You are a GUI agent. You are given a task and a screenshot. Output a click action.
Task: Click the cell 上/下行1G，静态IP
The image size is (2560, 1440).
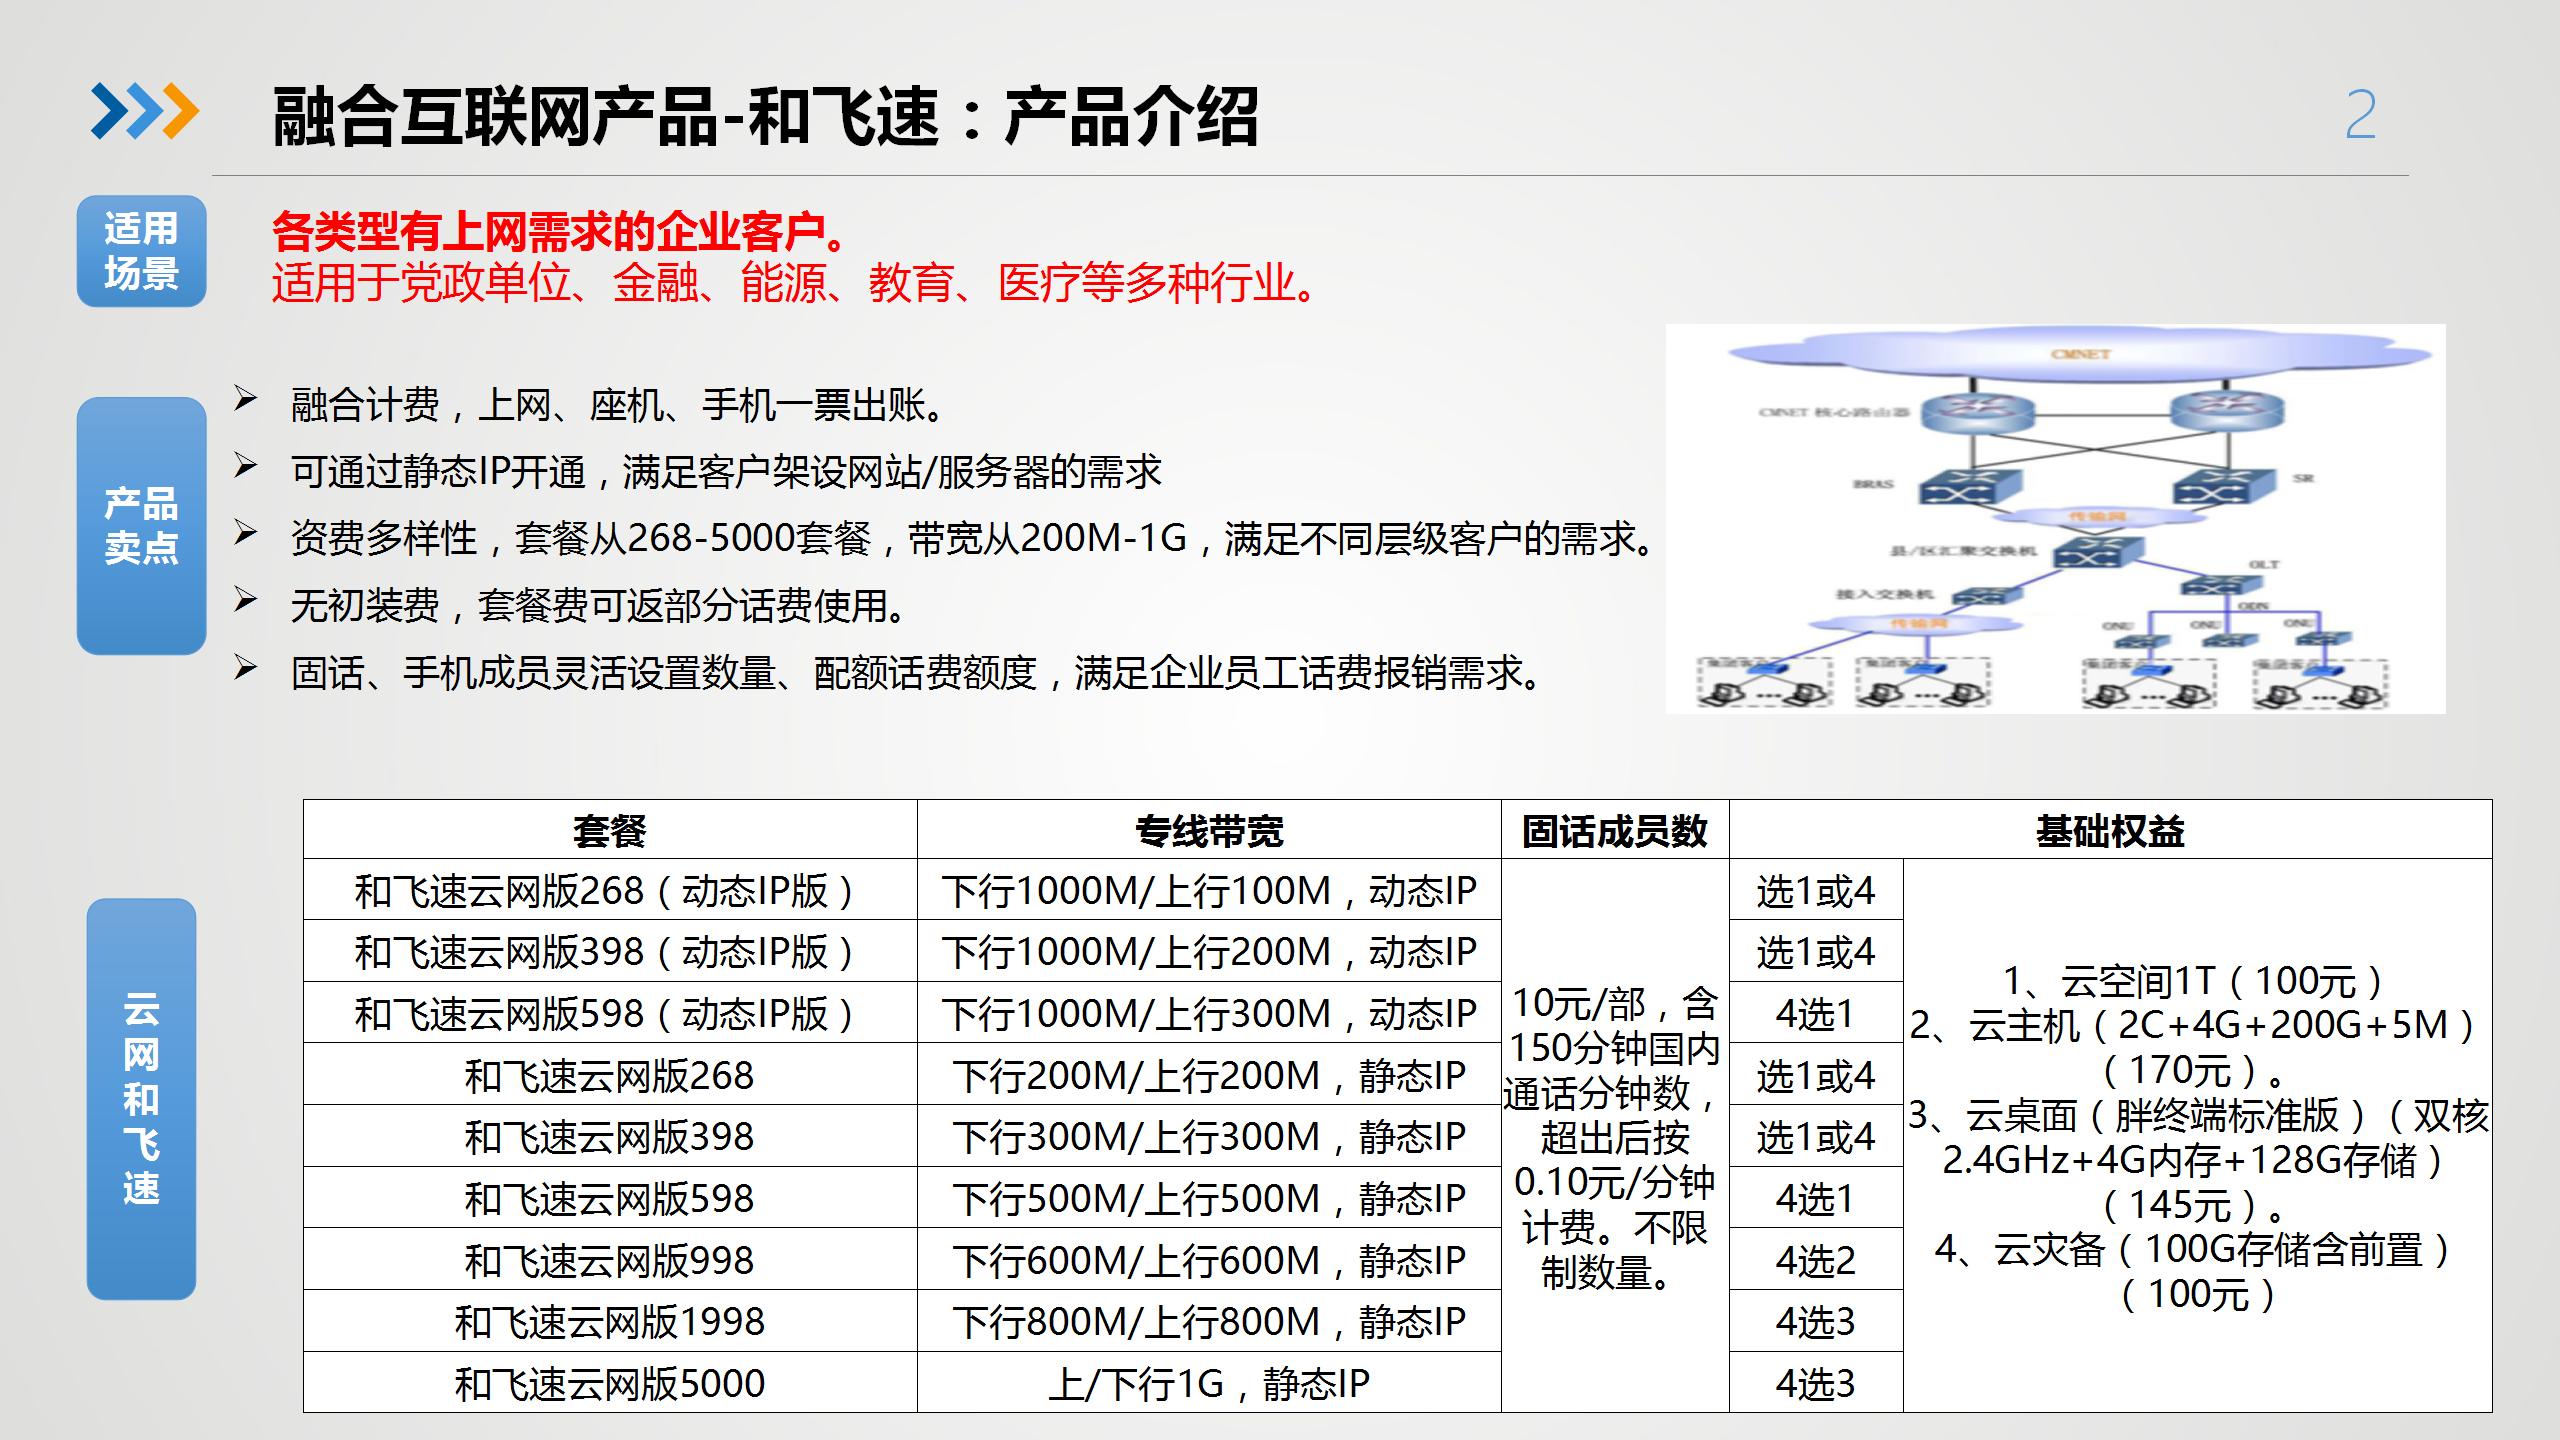(x=1209, y=1383)
